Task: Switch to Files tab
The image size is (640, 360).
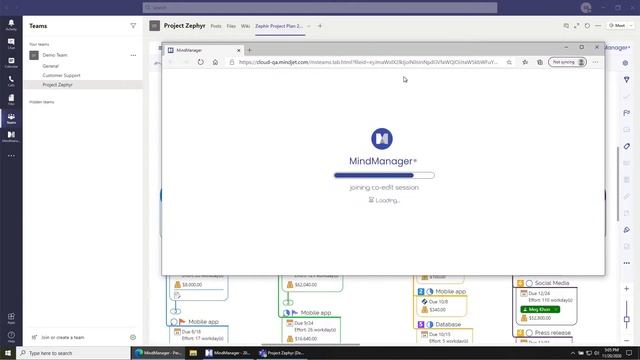Action: point(231,26)
